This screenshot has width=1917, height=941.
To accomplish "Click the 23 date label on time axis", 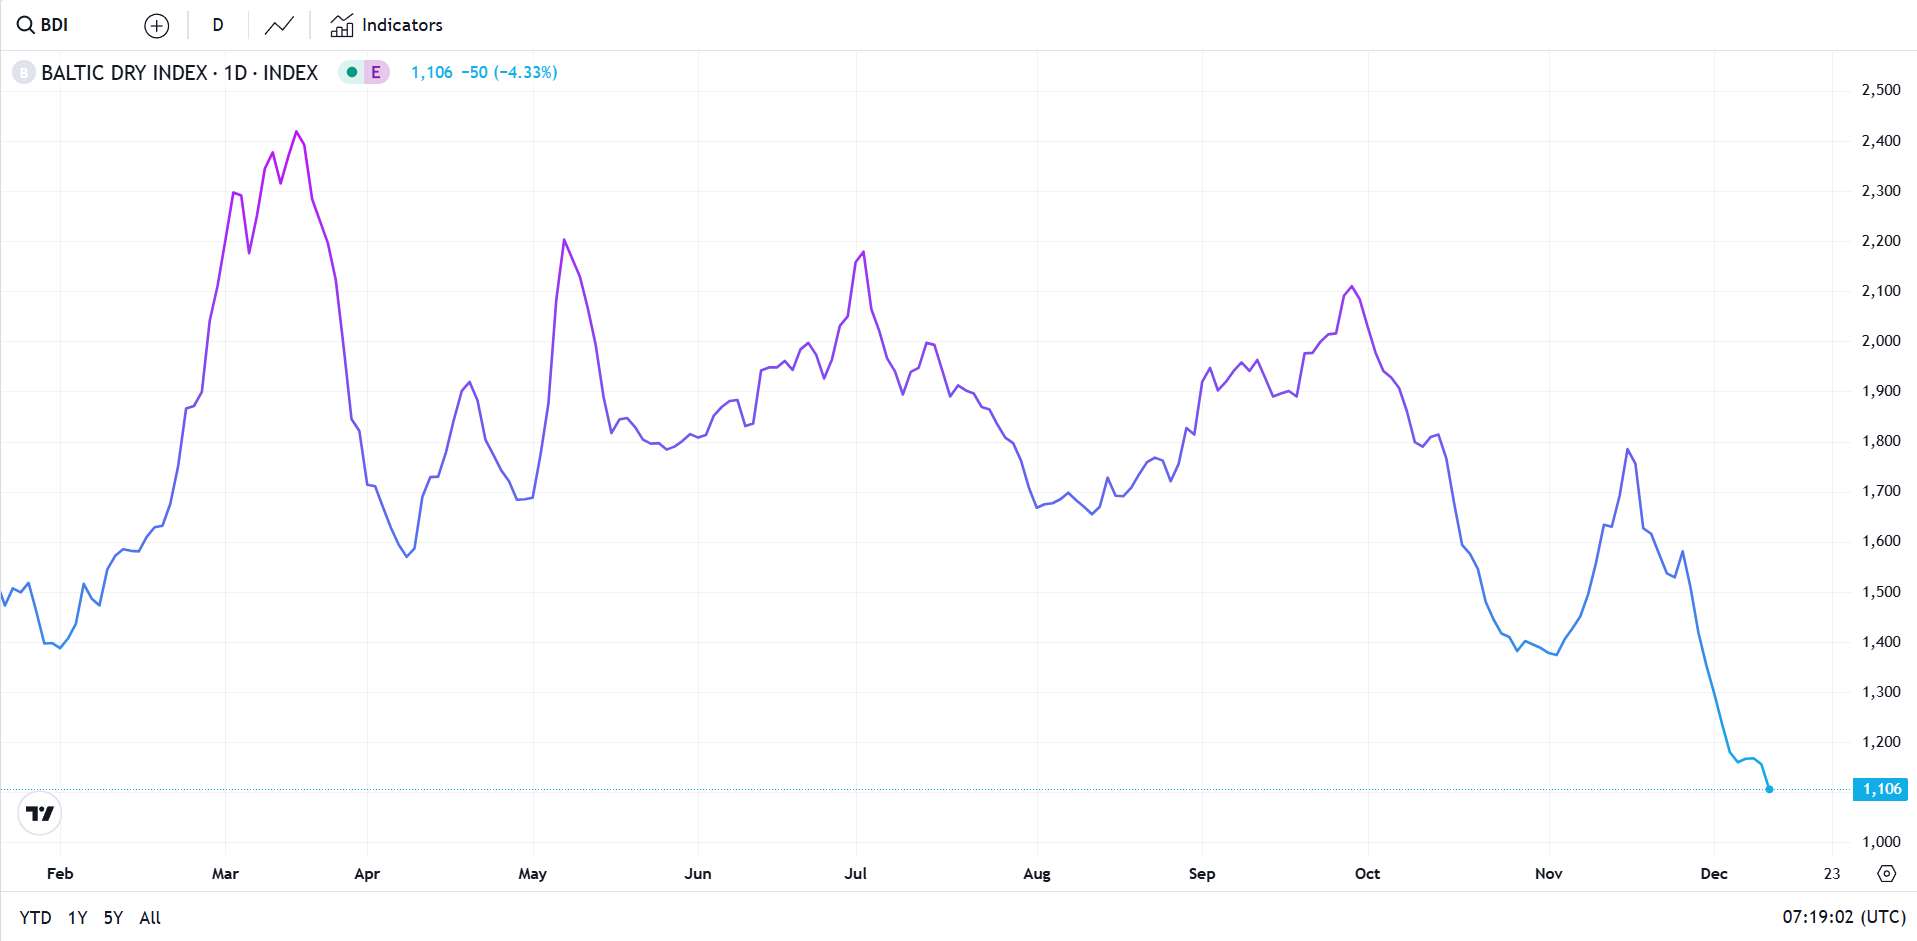I will pos(1832,874).
